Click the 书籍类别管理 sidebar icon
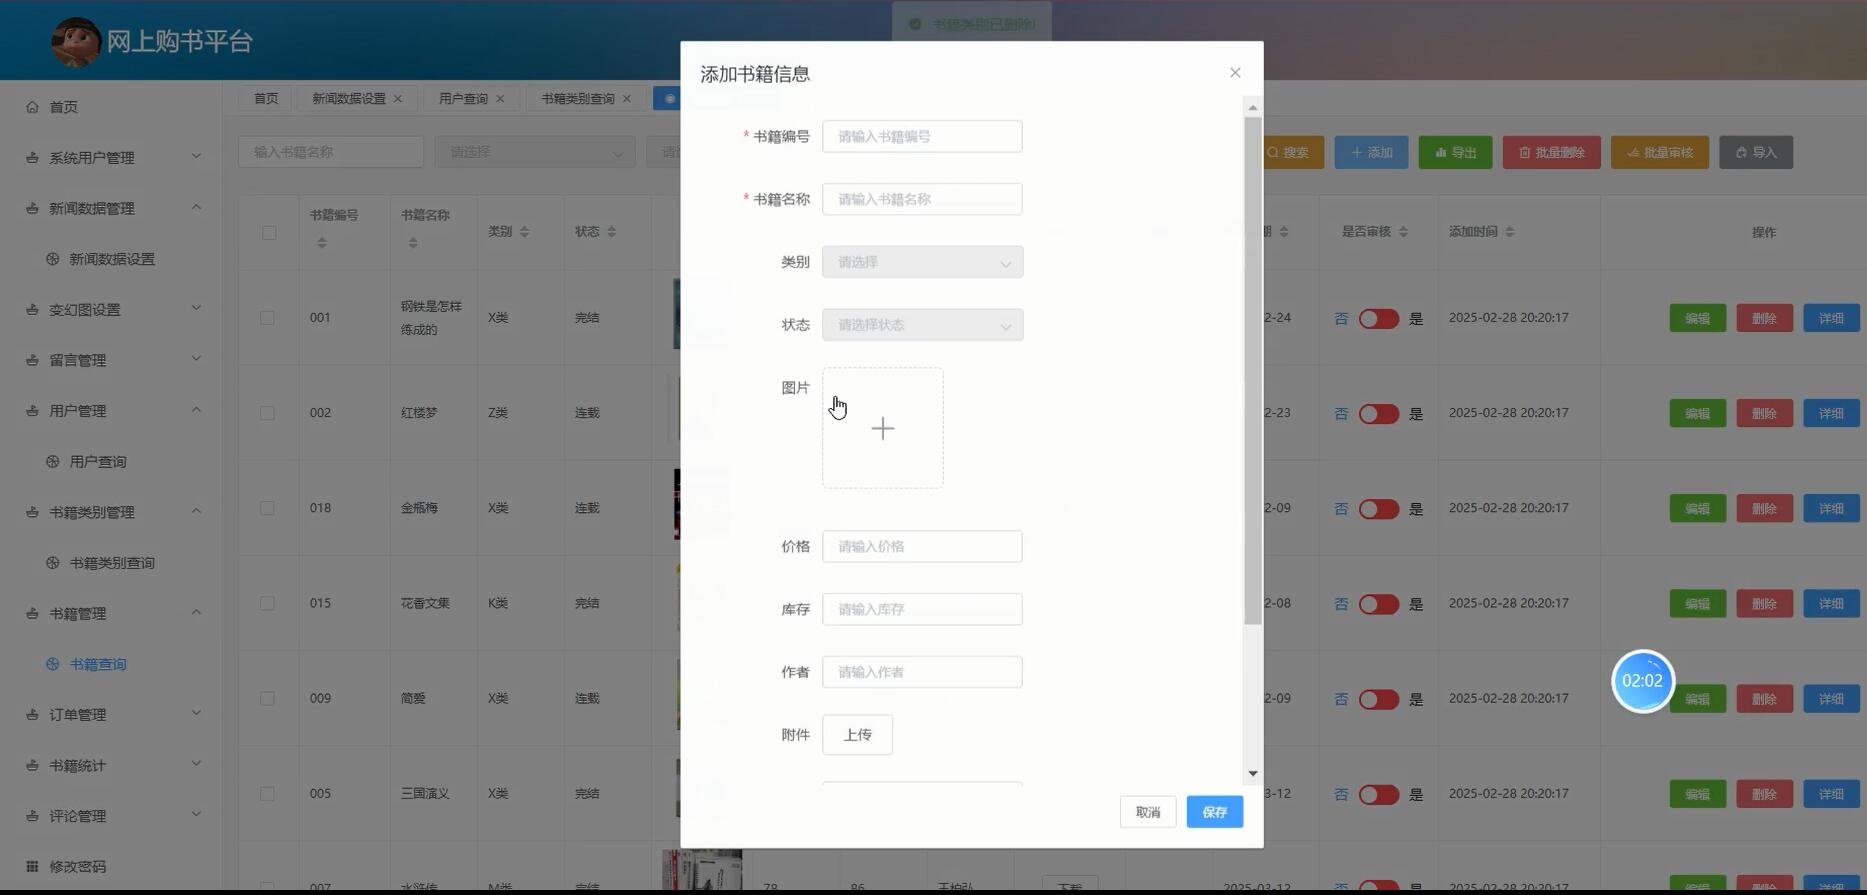1867x895 pixels. pos(32,512)
